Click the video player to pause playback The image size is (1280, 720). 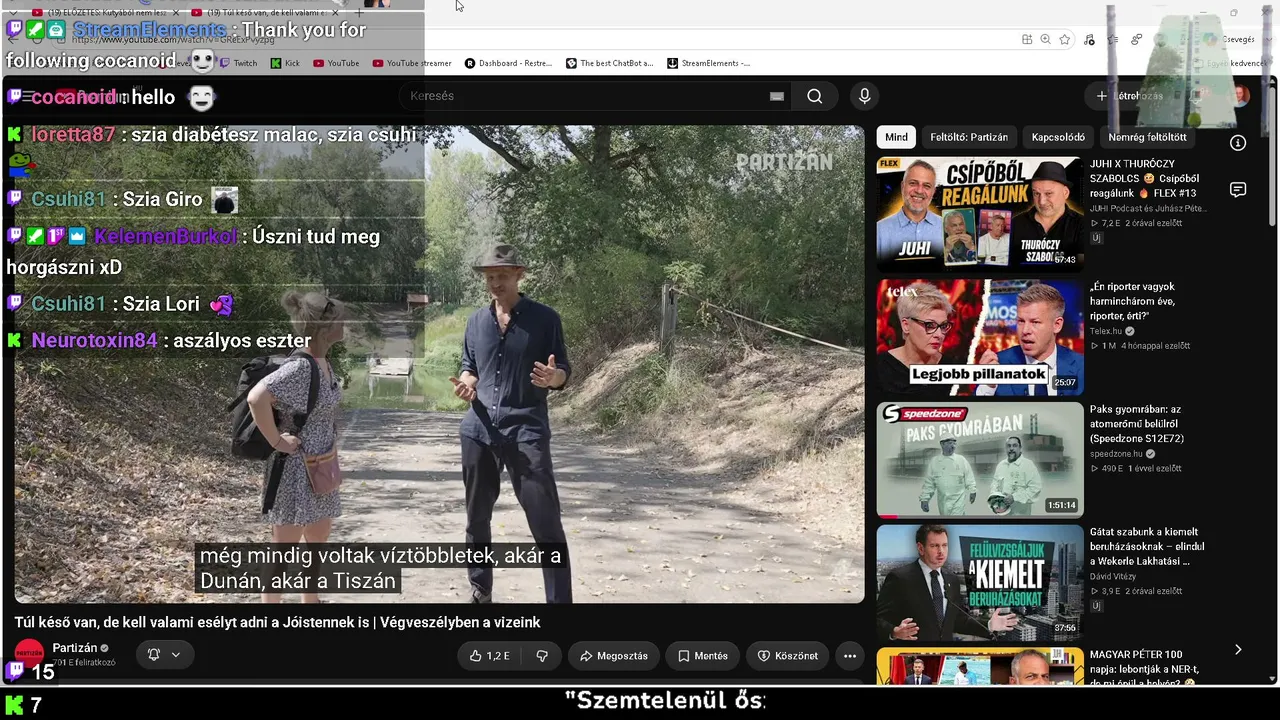click(439, 364)
